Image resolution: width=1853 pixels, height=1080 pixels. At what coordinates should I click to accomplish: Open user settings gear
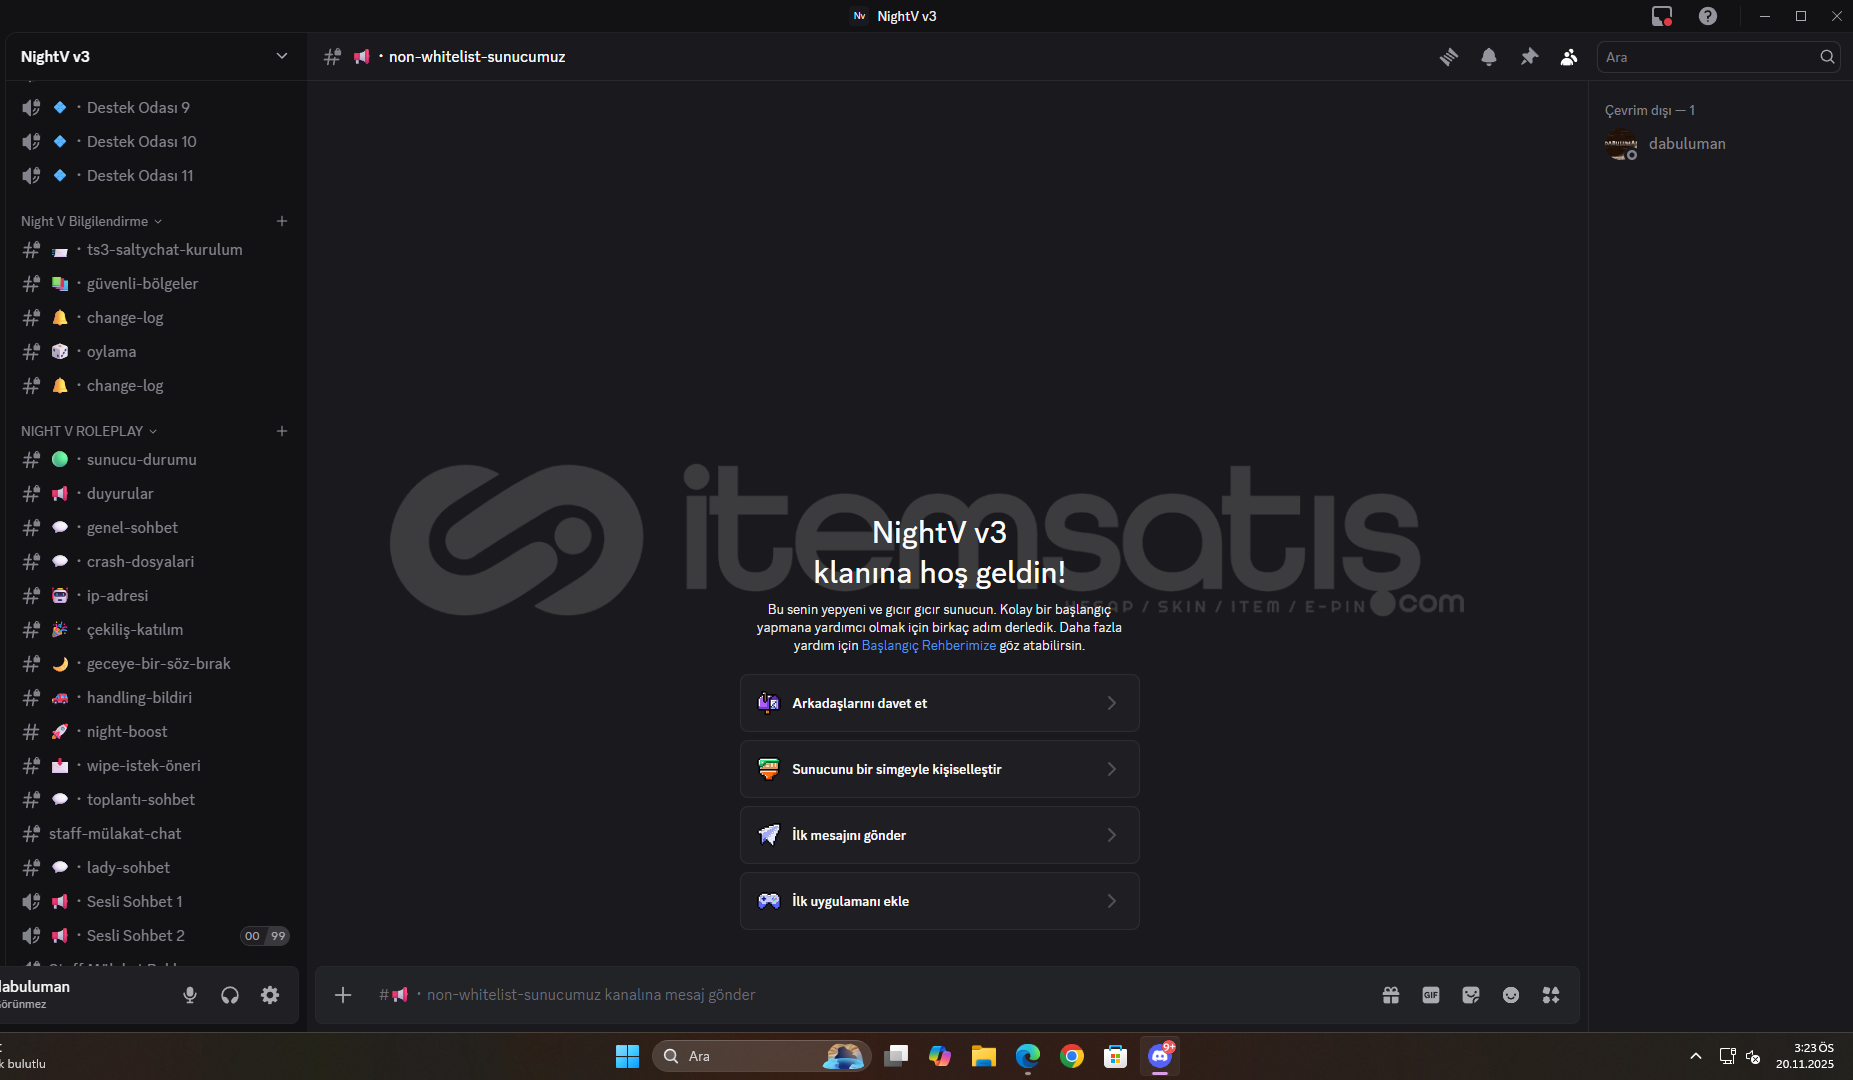(x=270, y=995)
